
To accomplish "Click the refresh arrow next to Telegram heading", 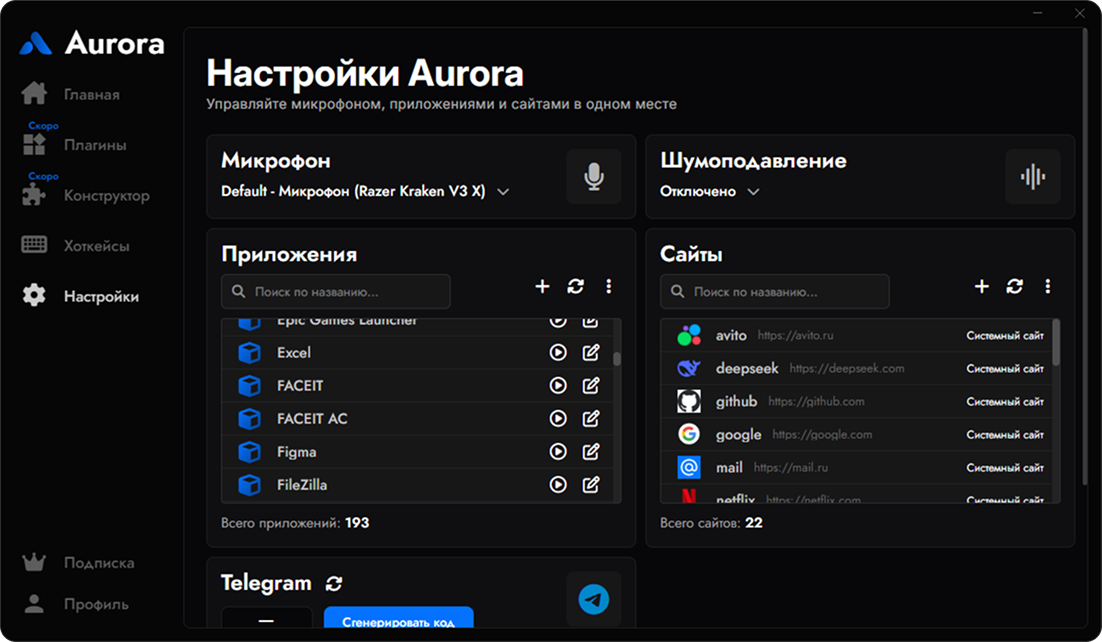I will coord(334,583).
